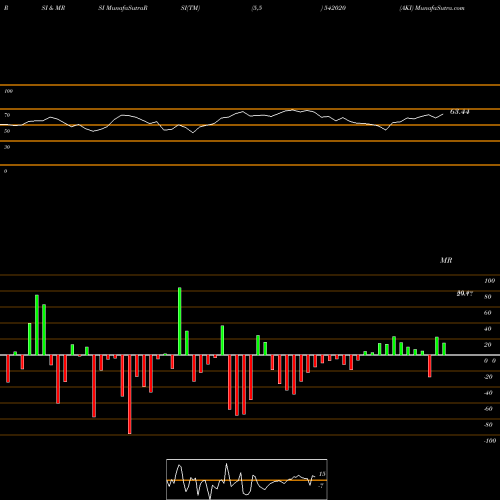
Task: Click the MR axis label -40
Action: (488, 393)
